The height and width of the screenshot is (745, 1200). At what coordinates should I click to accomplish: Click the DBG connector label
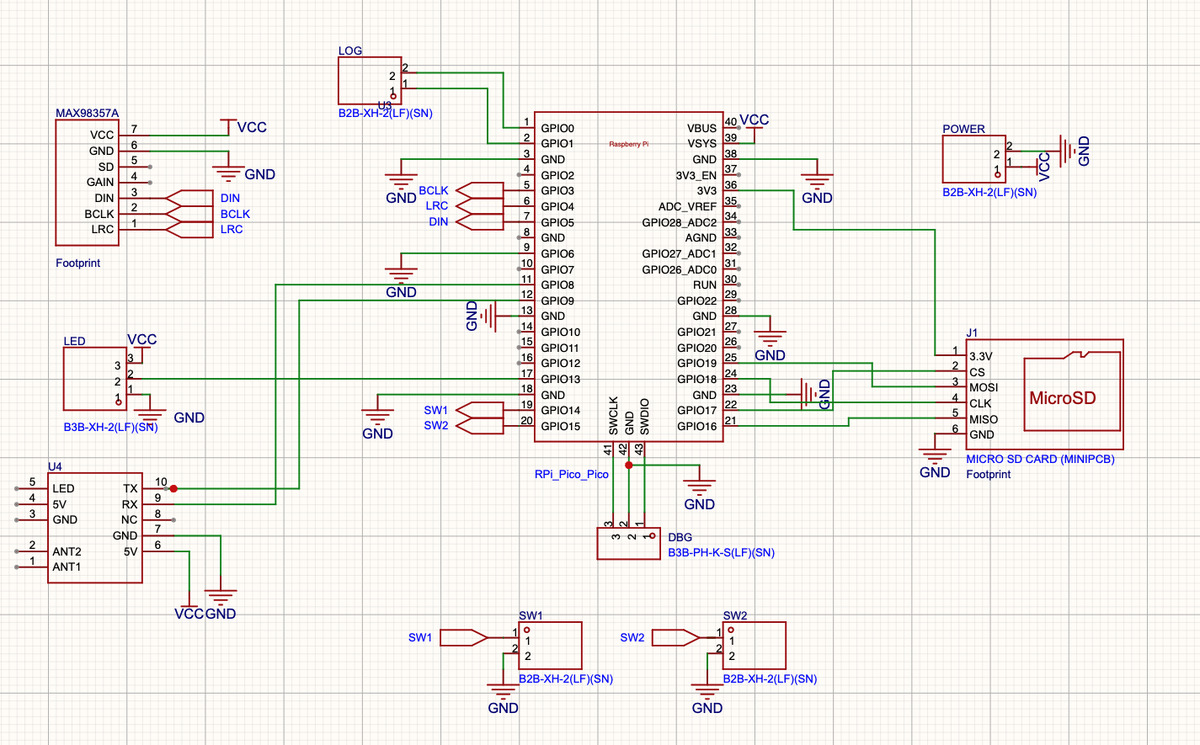point(680,538)
